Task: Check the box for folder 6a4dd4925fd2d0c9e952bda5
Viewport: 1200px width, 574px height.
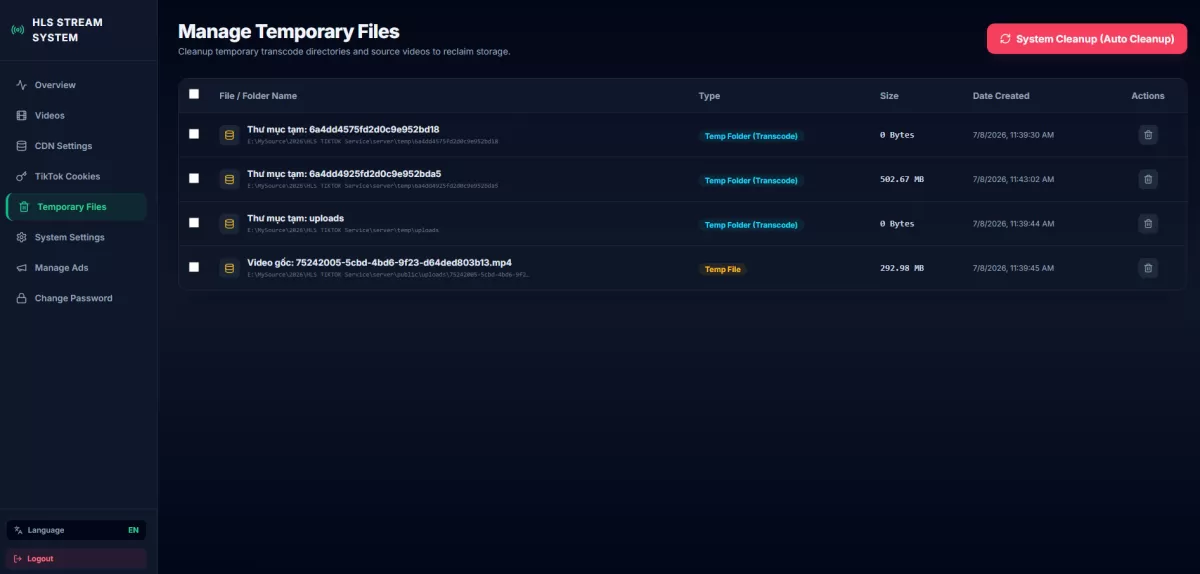Action: tap(194, 178)
